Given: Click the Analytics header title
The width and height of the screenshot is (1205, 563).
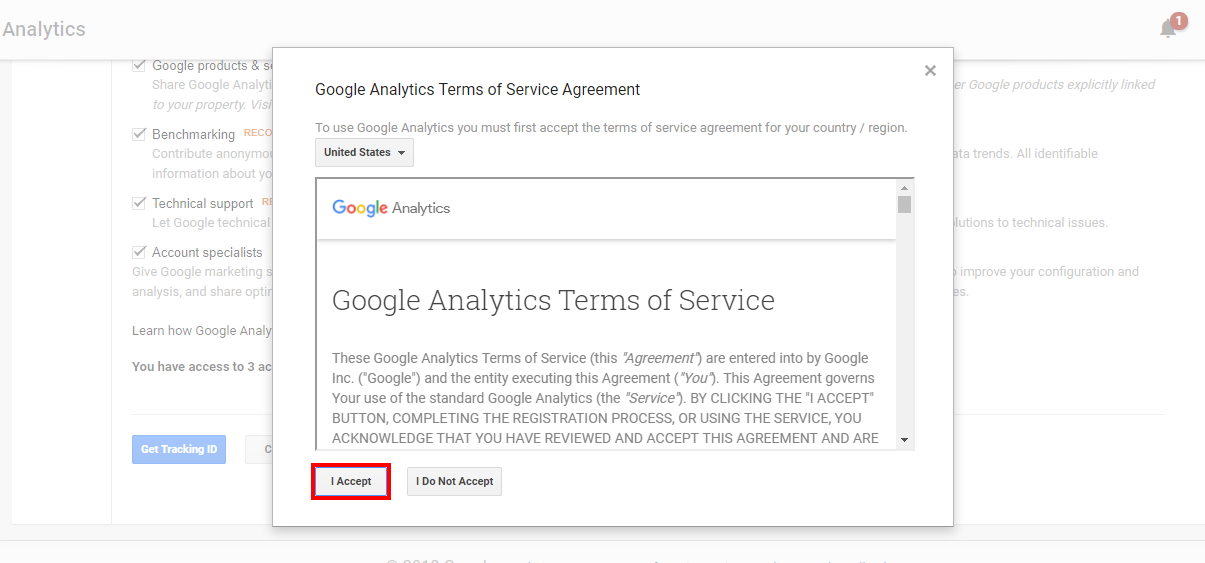Looking at the screenshot, I should (44, 29).
